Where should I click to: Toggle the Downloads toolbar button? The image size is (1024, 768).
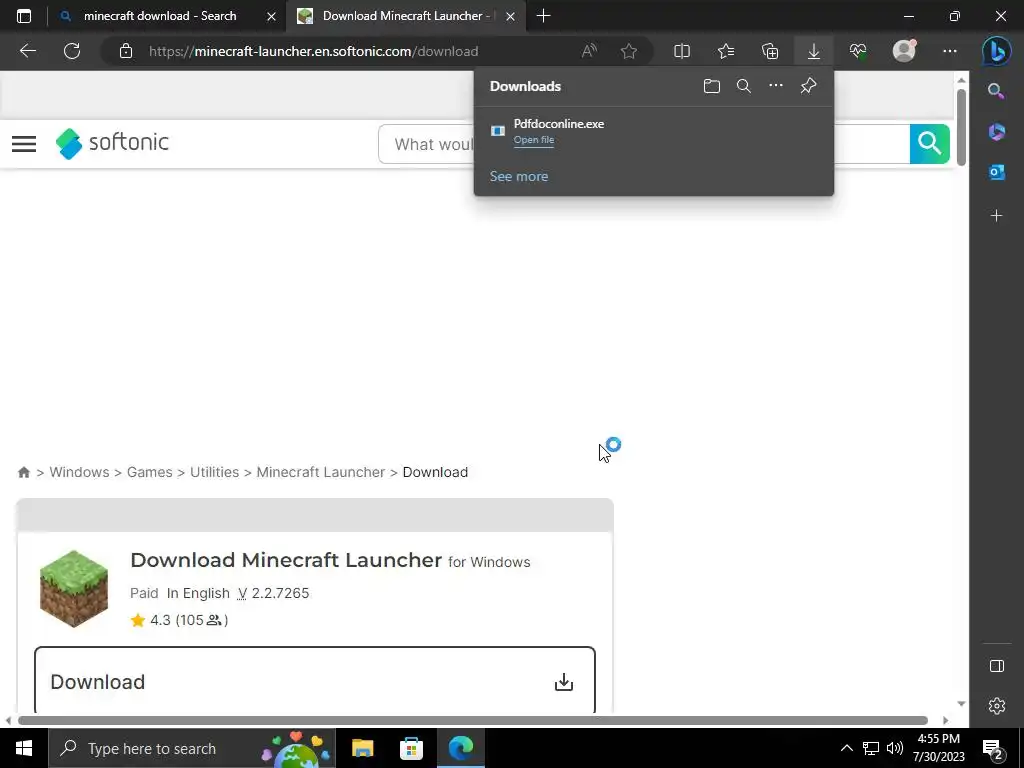(x=814, y=51)
